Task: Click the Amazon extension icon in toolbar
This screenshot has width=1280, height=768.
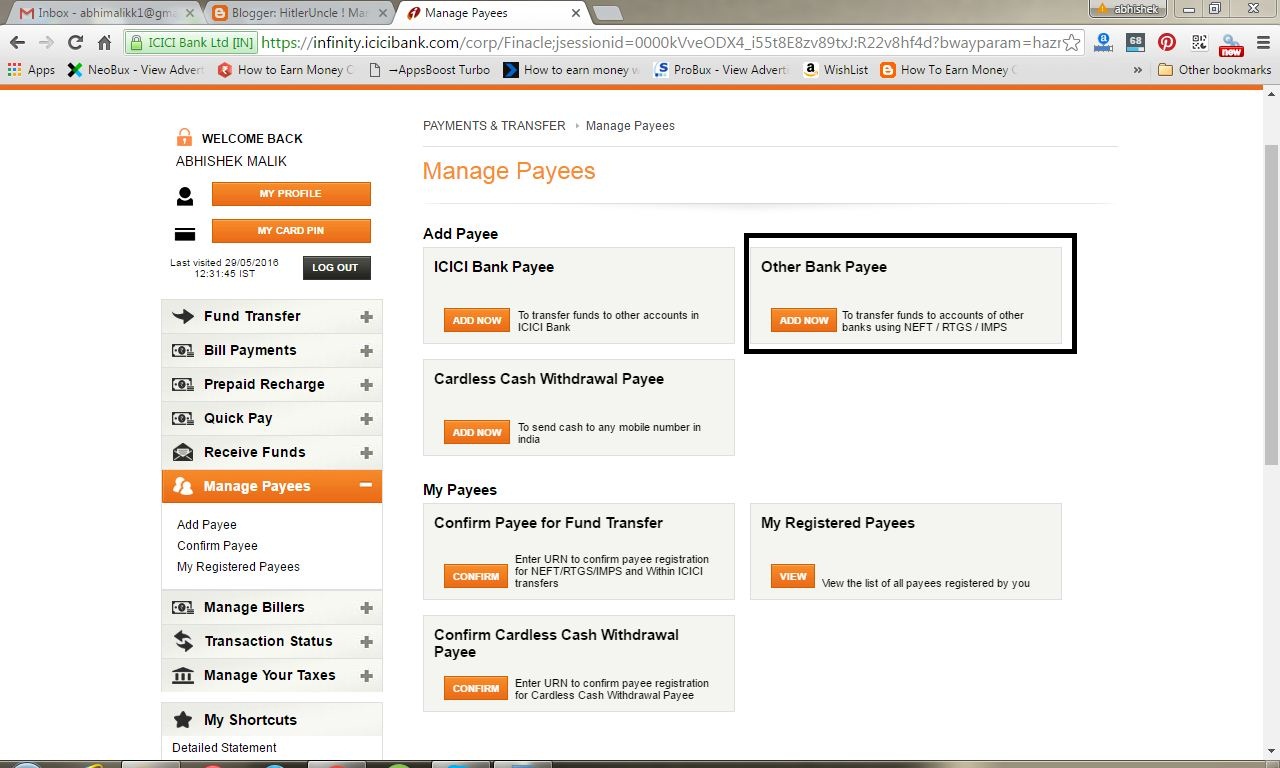Action: point(1102,43)
